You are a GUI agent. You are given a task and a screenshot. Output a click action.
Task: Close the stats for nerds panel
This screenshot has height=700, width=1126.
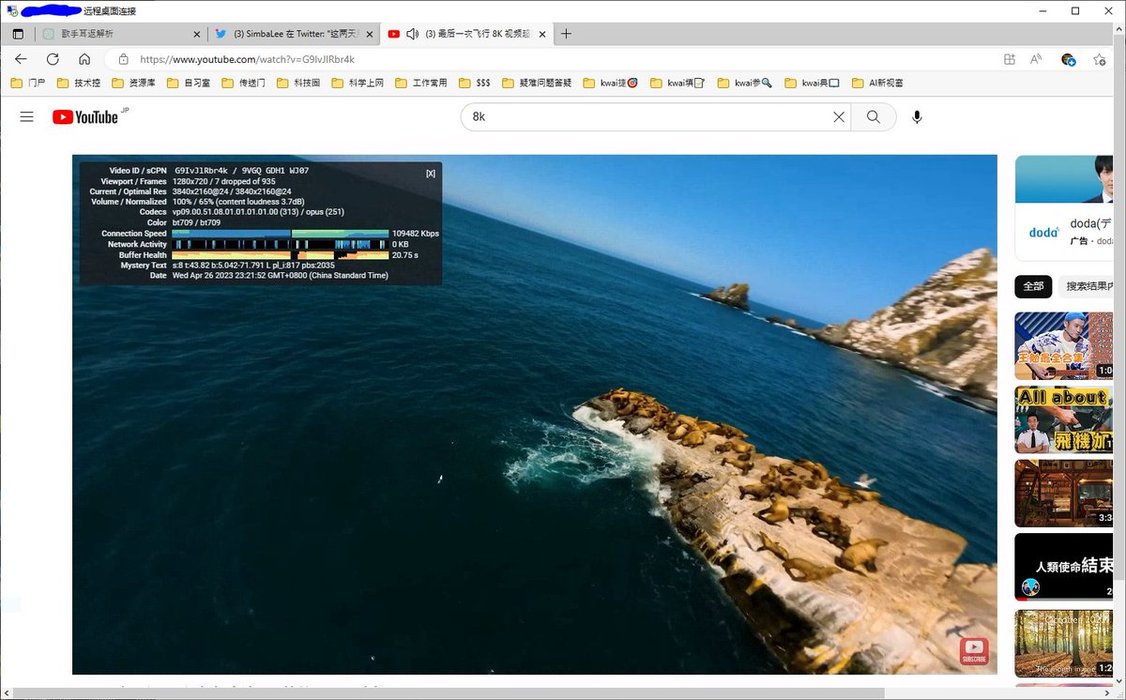(431, 173)
